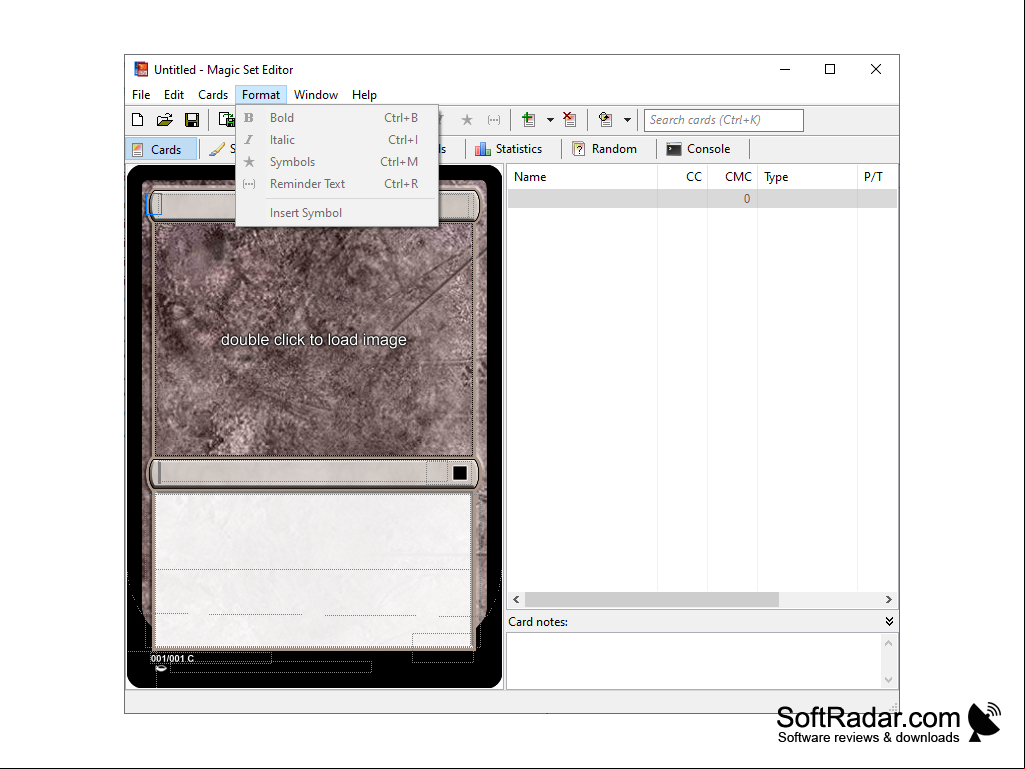Minimize the Magic Set Editor window
Viewport: 1025px width, 769px height.
tap(785, 69)
